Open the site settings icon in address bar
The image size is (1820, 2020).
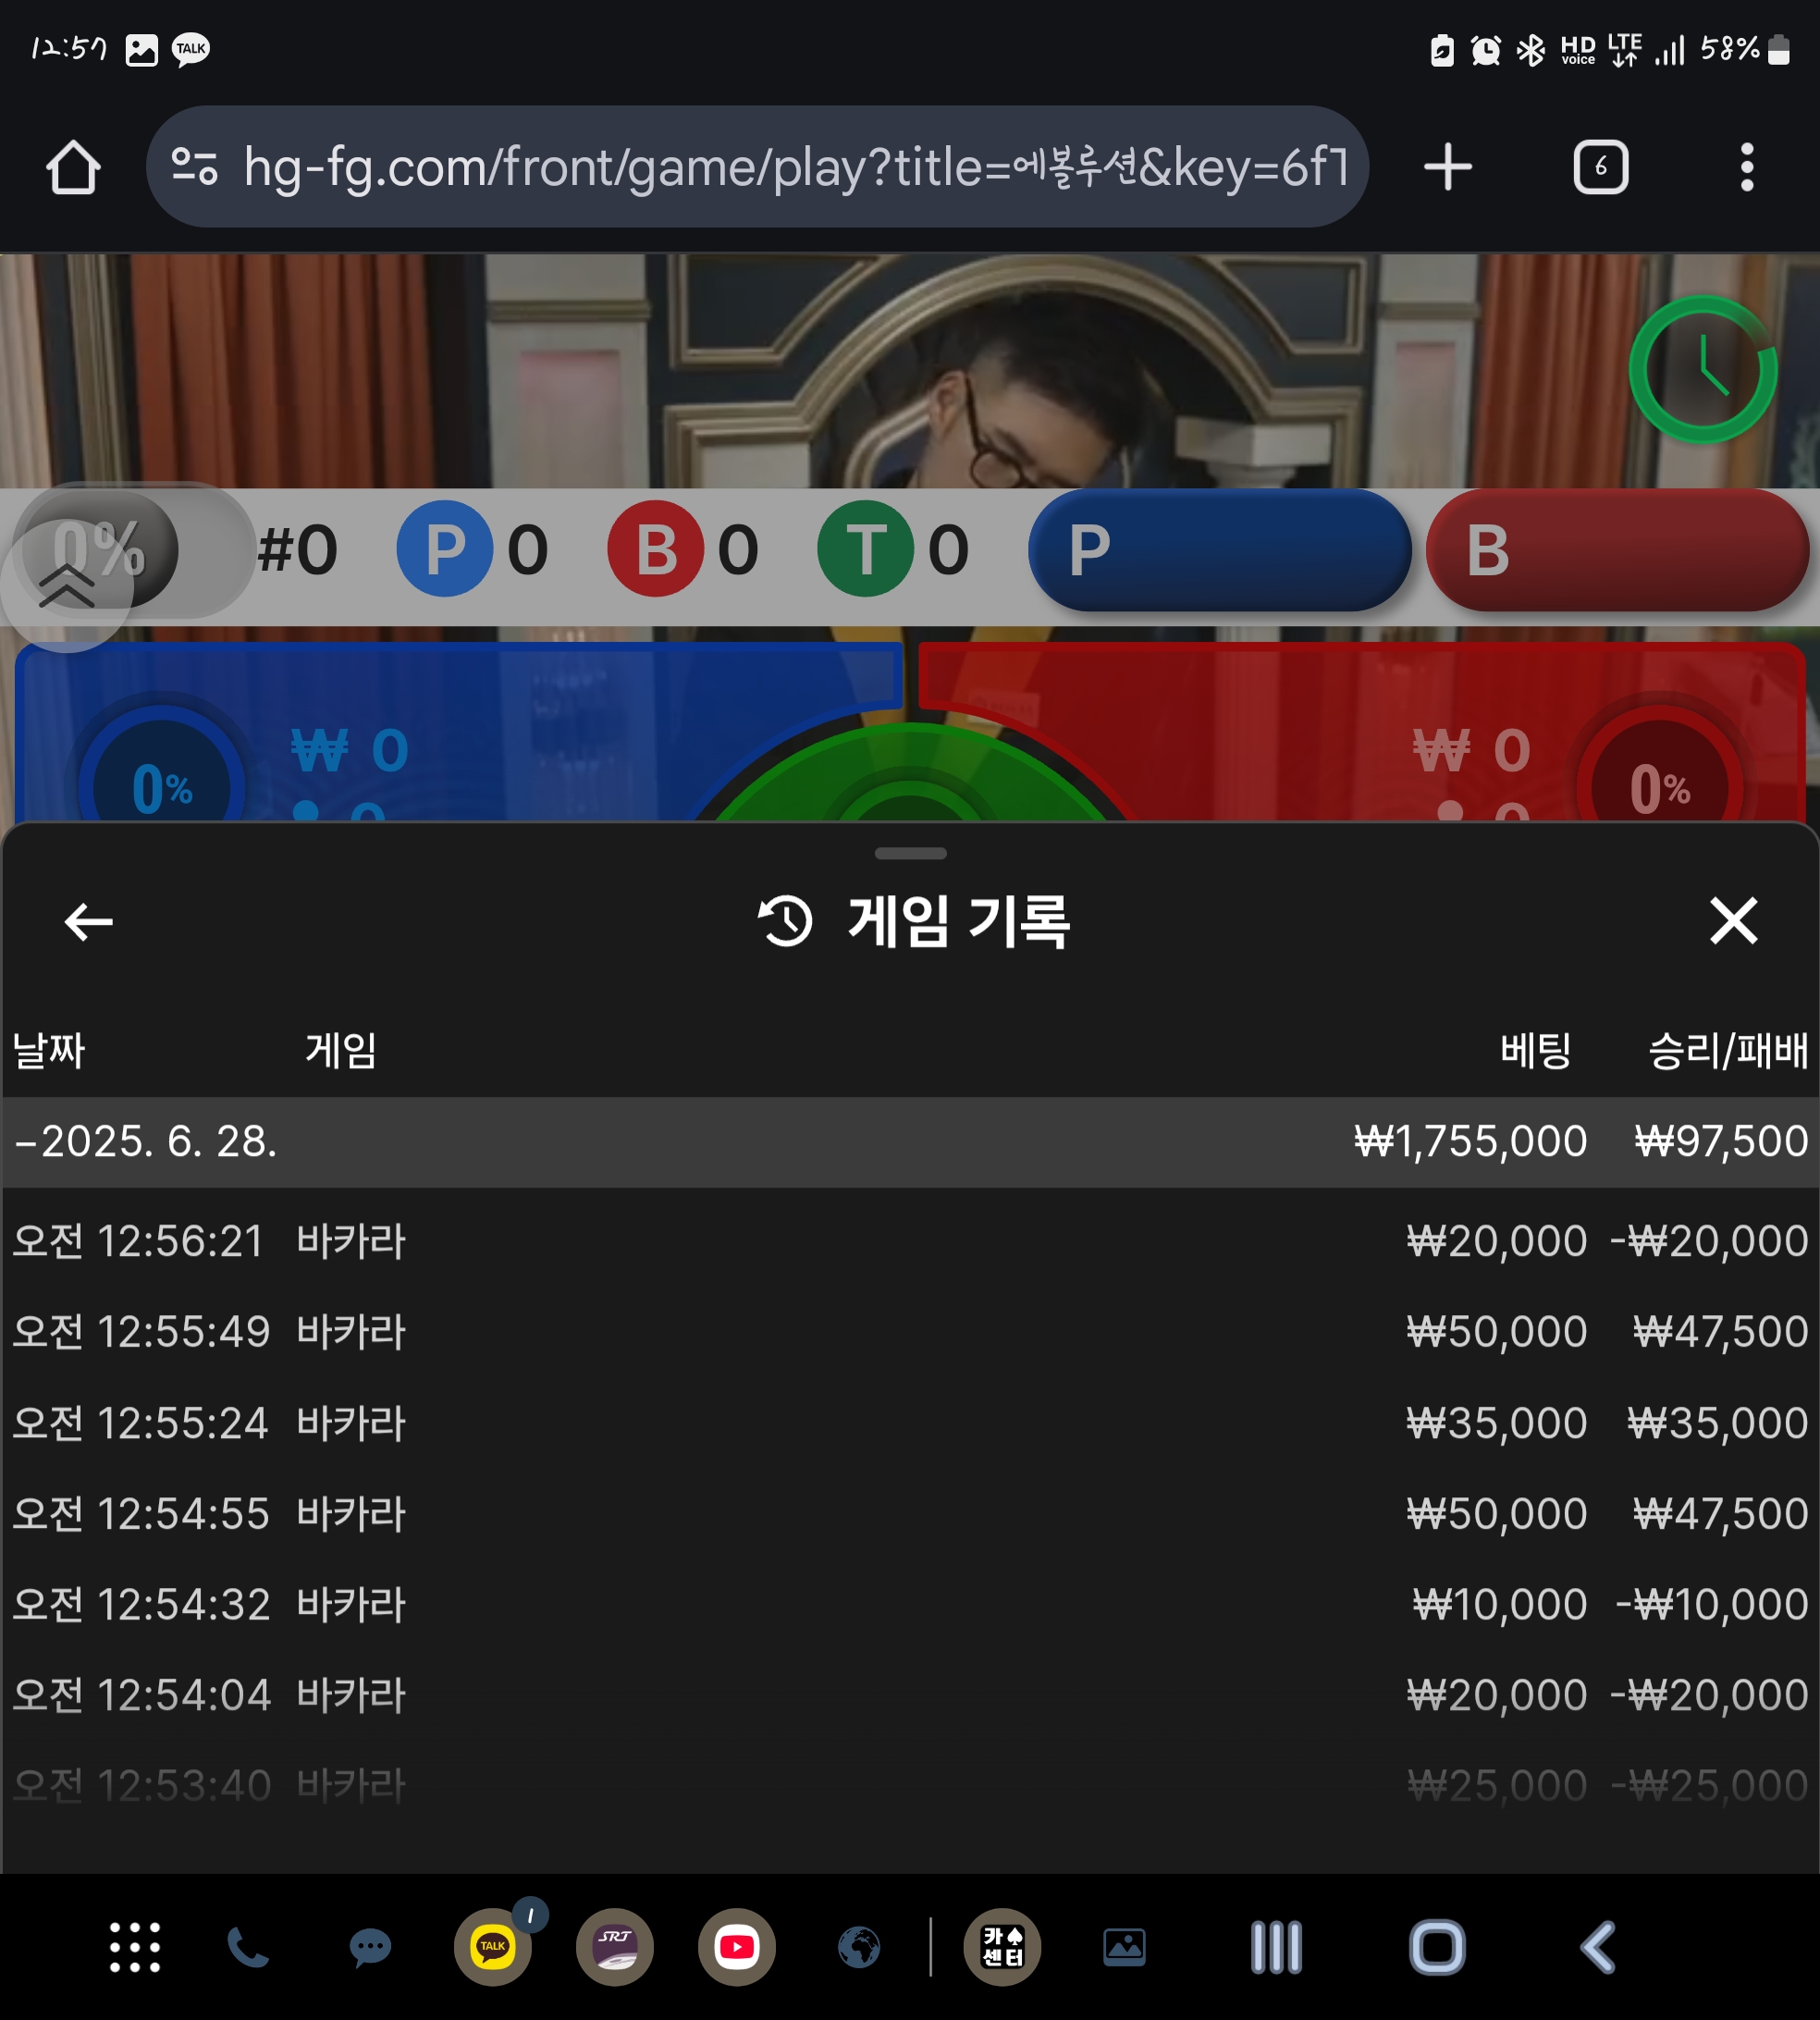(x=194, y=166)
